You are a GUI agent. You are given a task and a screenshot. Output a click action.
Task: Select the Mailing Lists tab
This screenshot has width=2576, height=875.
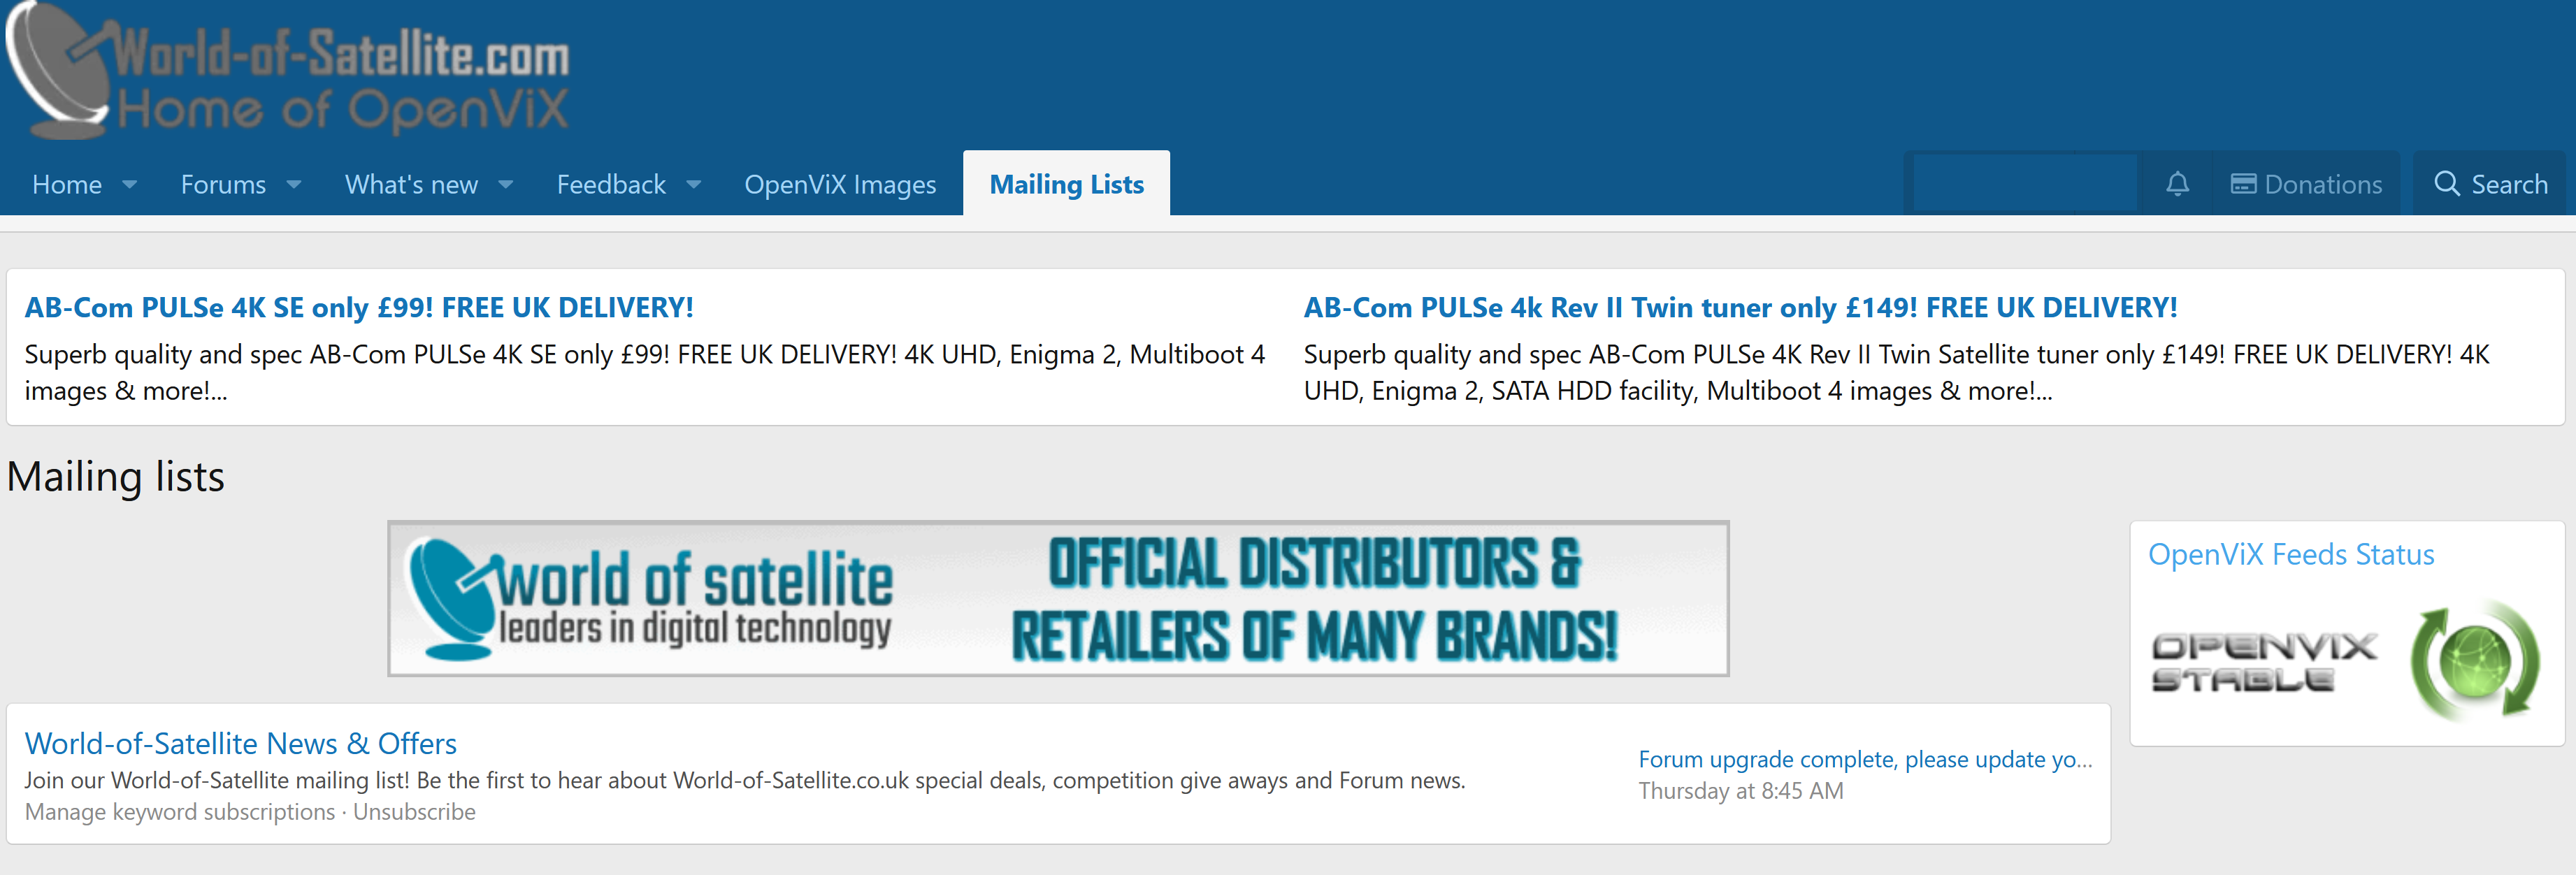[x=1066, y=184]
